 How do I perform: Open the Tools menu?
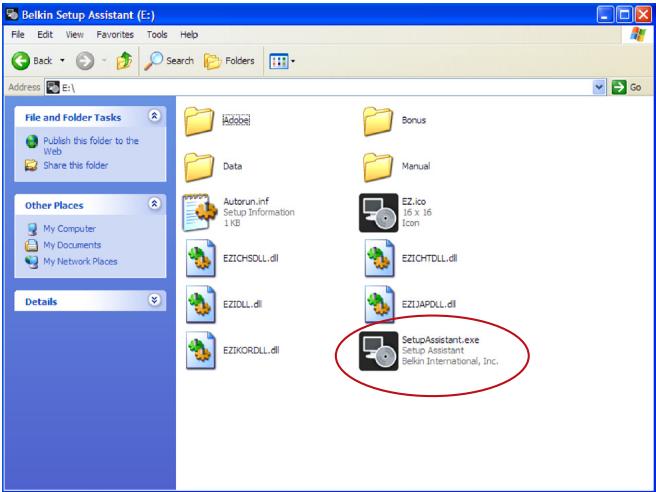coord(157,35)
